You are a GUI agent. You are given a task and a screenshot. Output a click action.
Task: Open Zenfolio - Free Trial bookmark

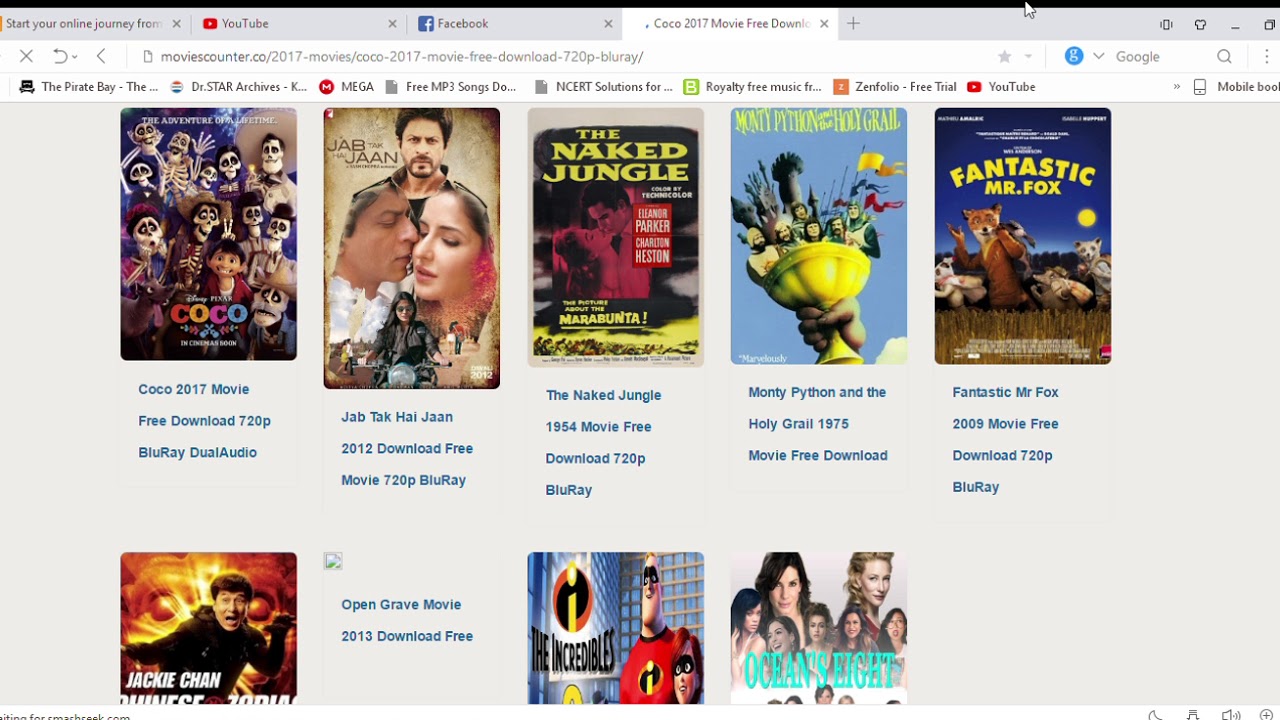[895, 87]
